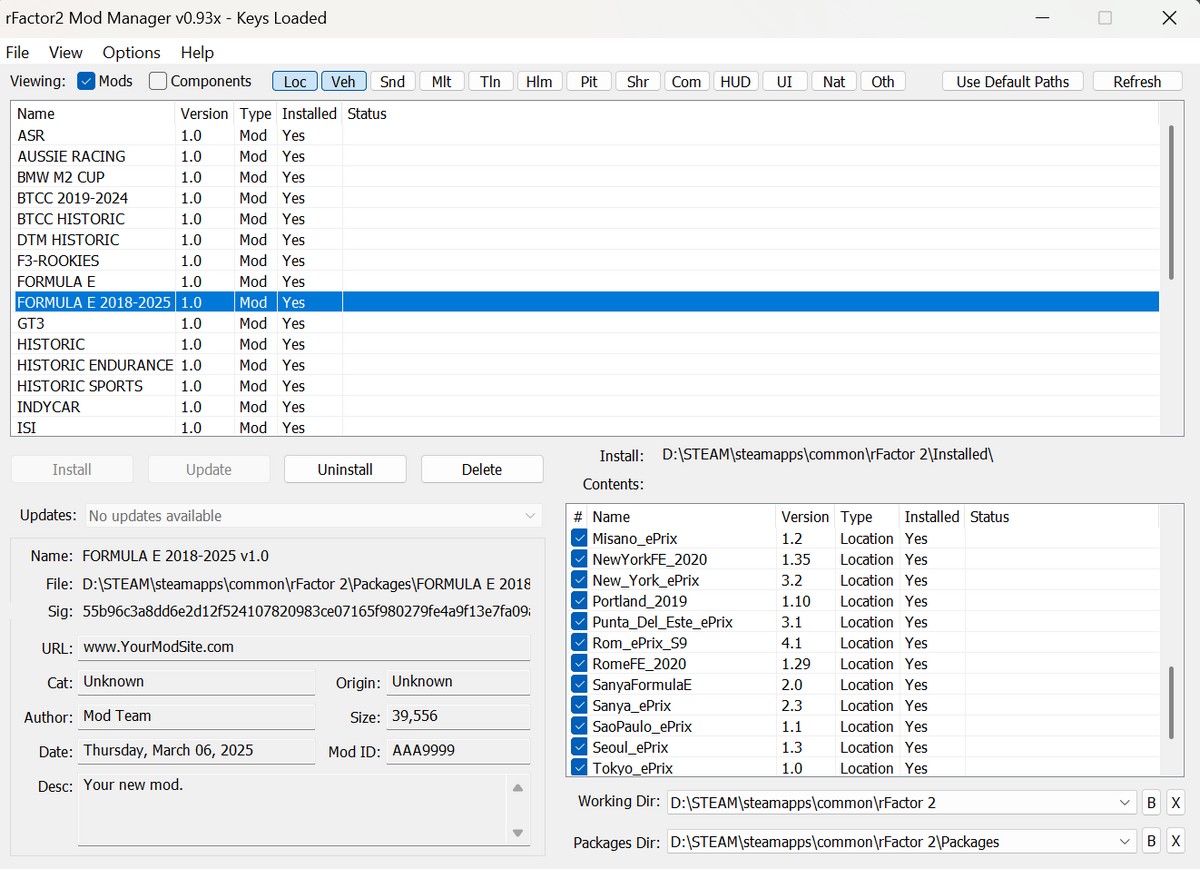The width and height of the screenshot is (1200, 869).
Task: Click the Desc box down arrow
Action: [x=518, y=833]
